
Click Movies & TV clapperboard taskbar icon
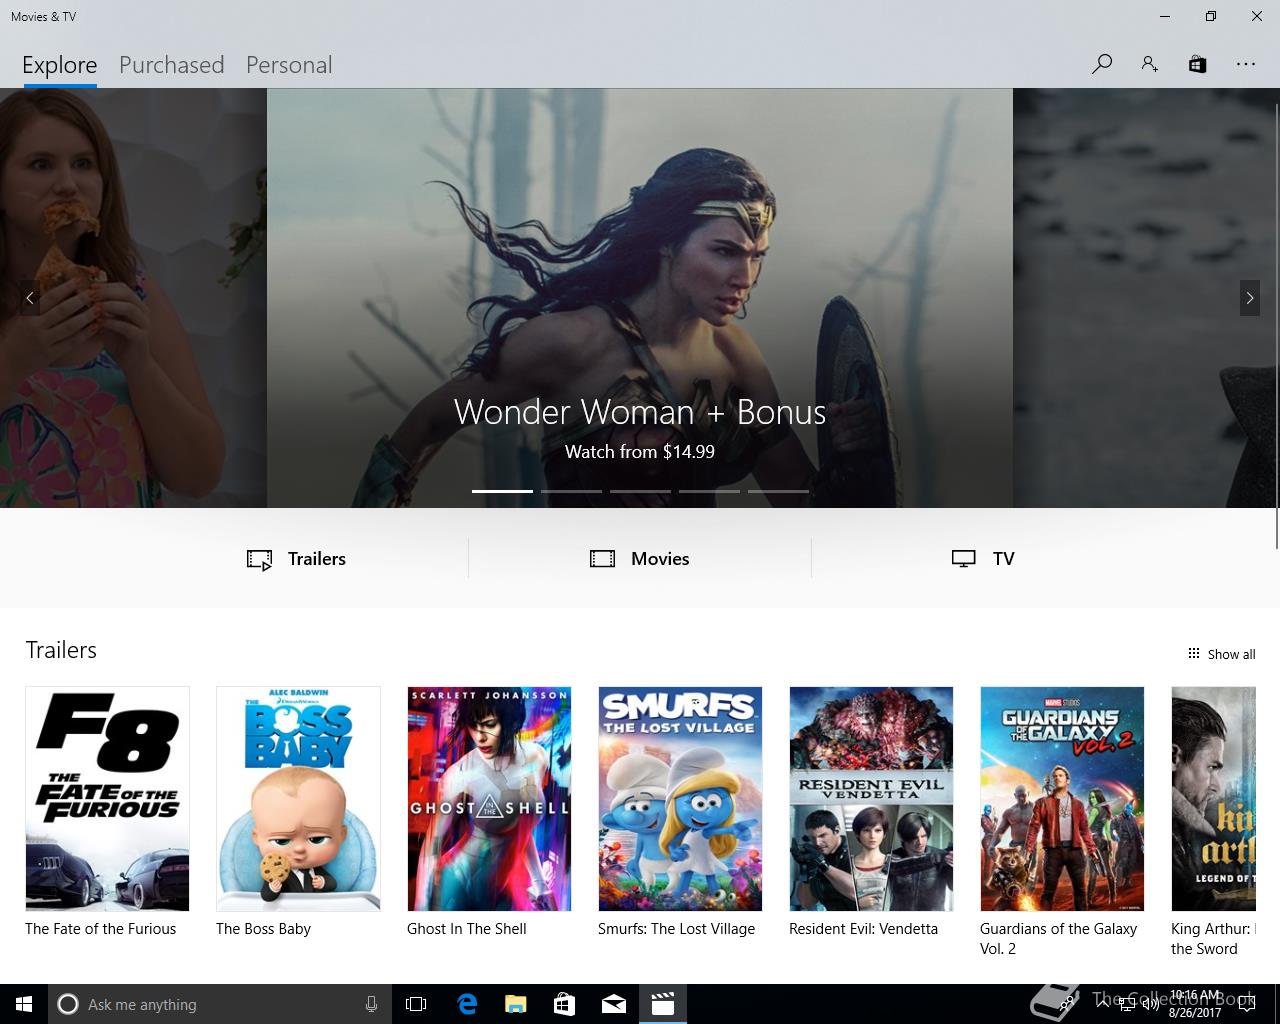pos(662,1004)
